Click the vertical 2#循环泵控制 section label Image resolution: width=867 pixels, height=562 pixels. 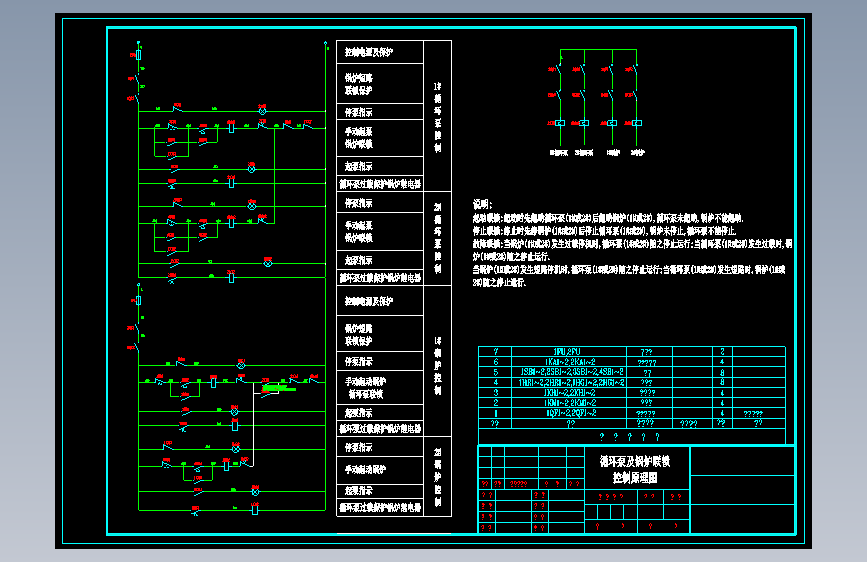click(x=437, y=238)
